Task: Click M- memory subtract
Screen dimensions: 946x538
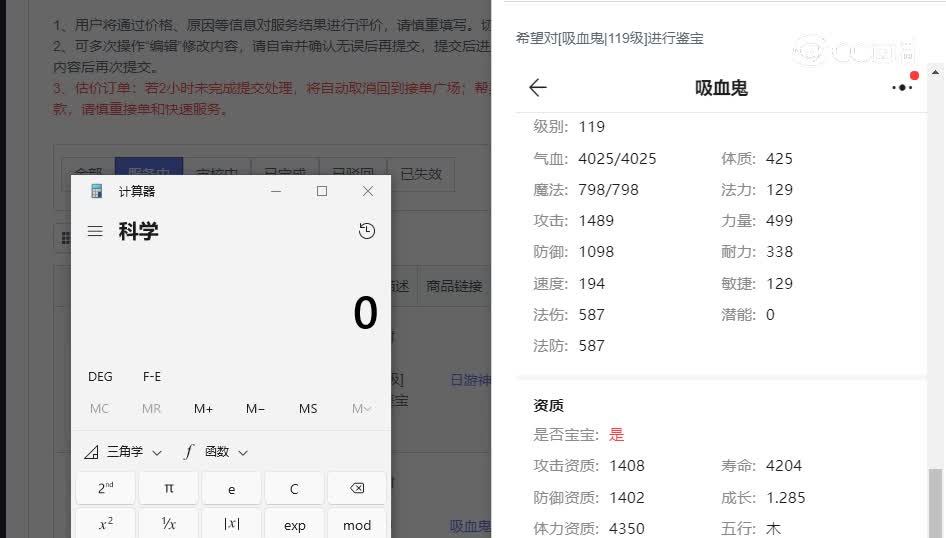Action: click(255, 409)
